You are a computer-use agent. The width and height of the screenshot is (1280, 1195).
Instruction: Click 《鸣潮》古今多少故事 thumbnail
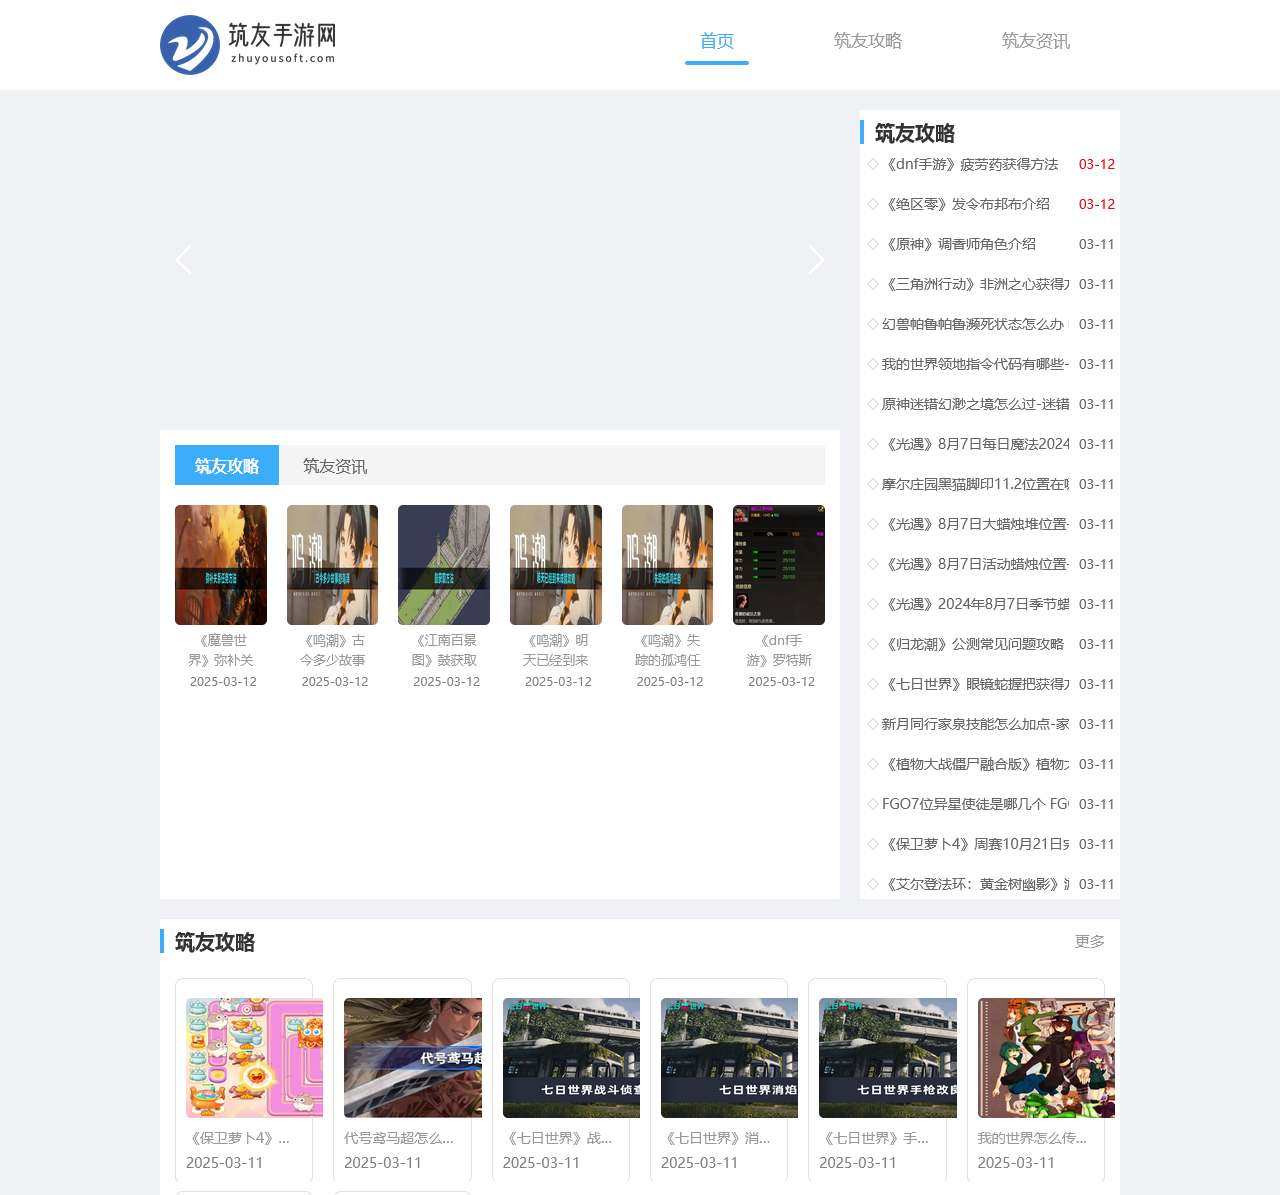point(333,565)
